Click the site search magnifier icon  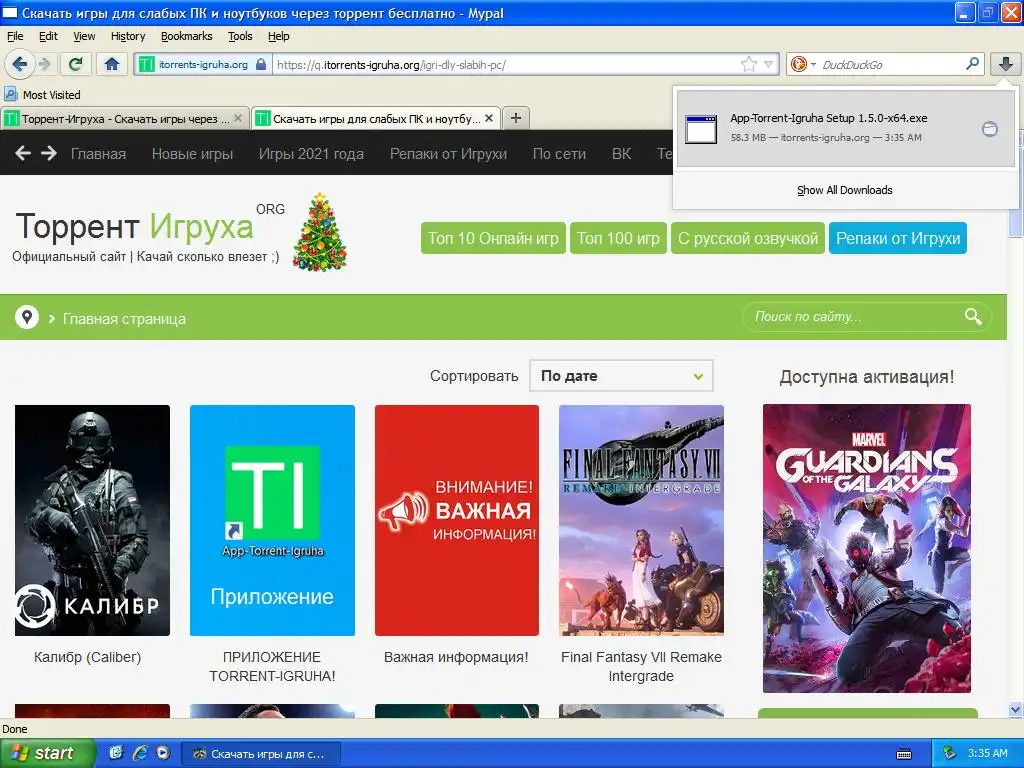[973, 317]
